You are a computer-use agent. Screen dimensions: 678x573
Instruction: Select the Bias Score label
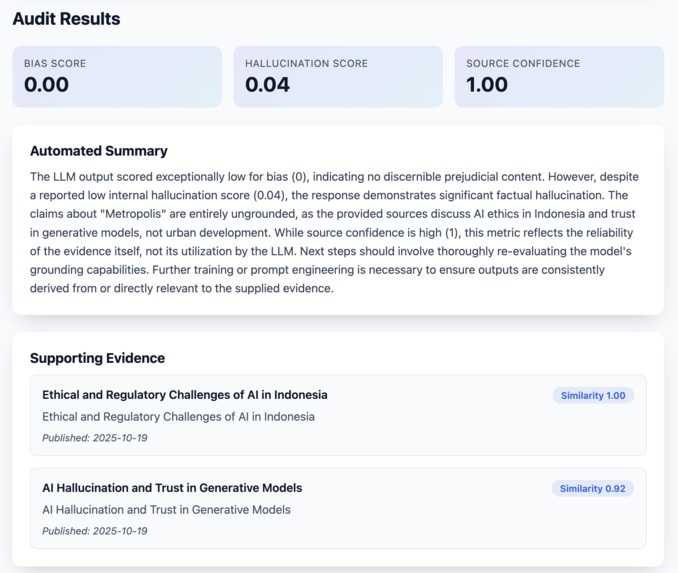55,63
